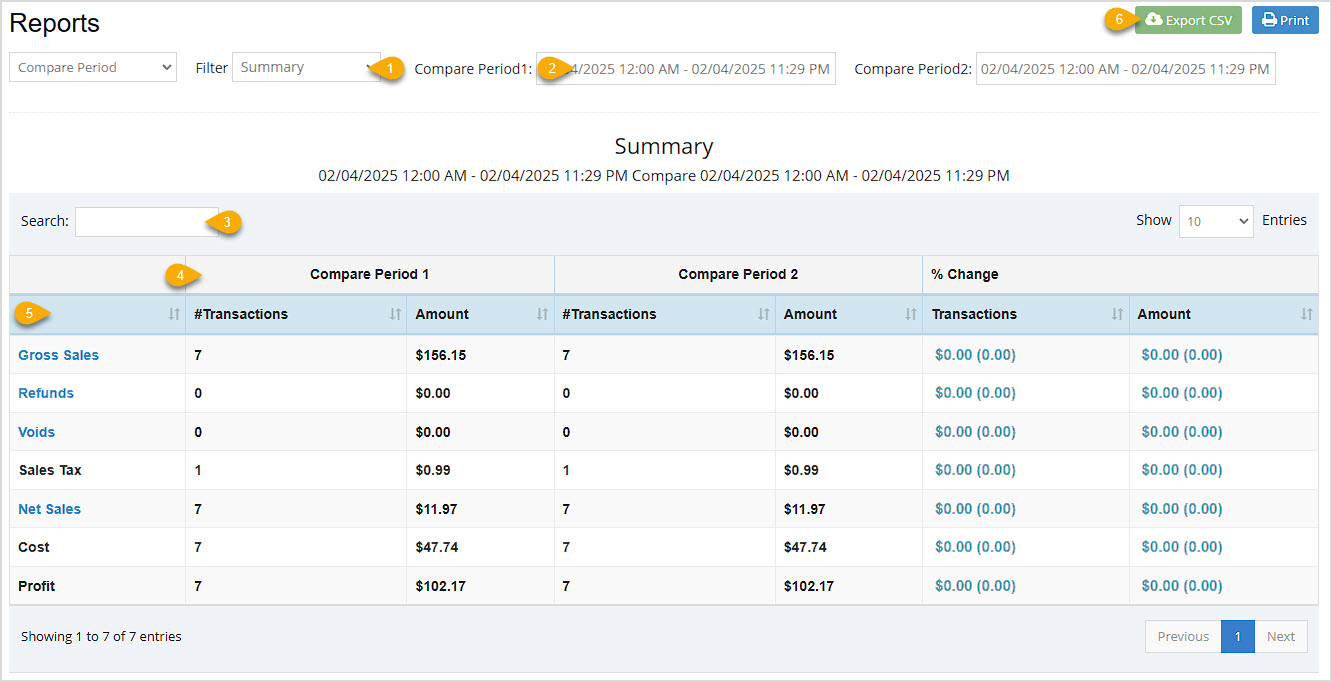View the Refunds report details
The height and width of the screenshot is (682, 1332).
pyautogui.click(x=45, y=393)
